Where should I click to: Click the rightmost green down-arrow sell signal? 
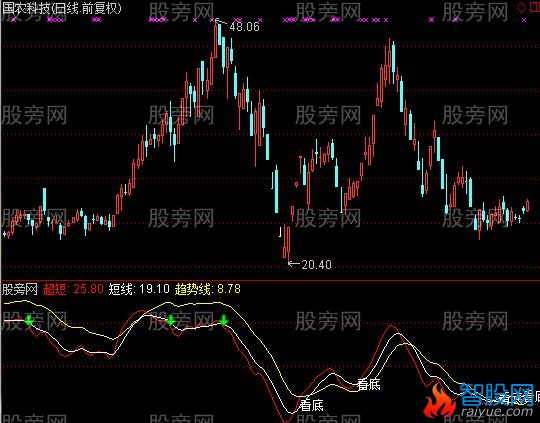coord(224,320)
